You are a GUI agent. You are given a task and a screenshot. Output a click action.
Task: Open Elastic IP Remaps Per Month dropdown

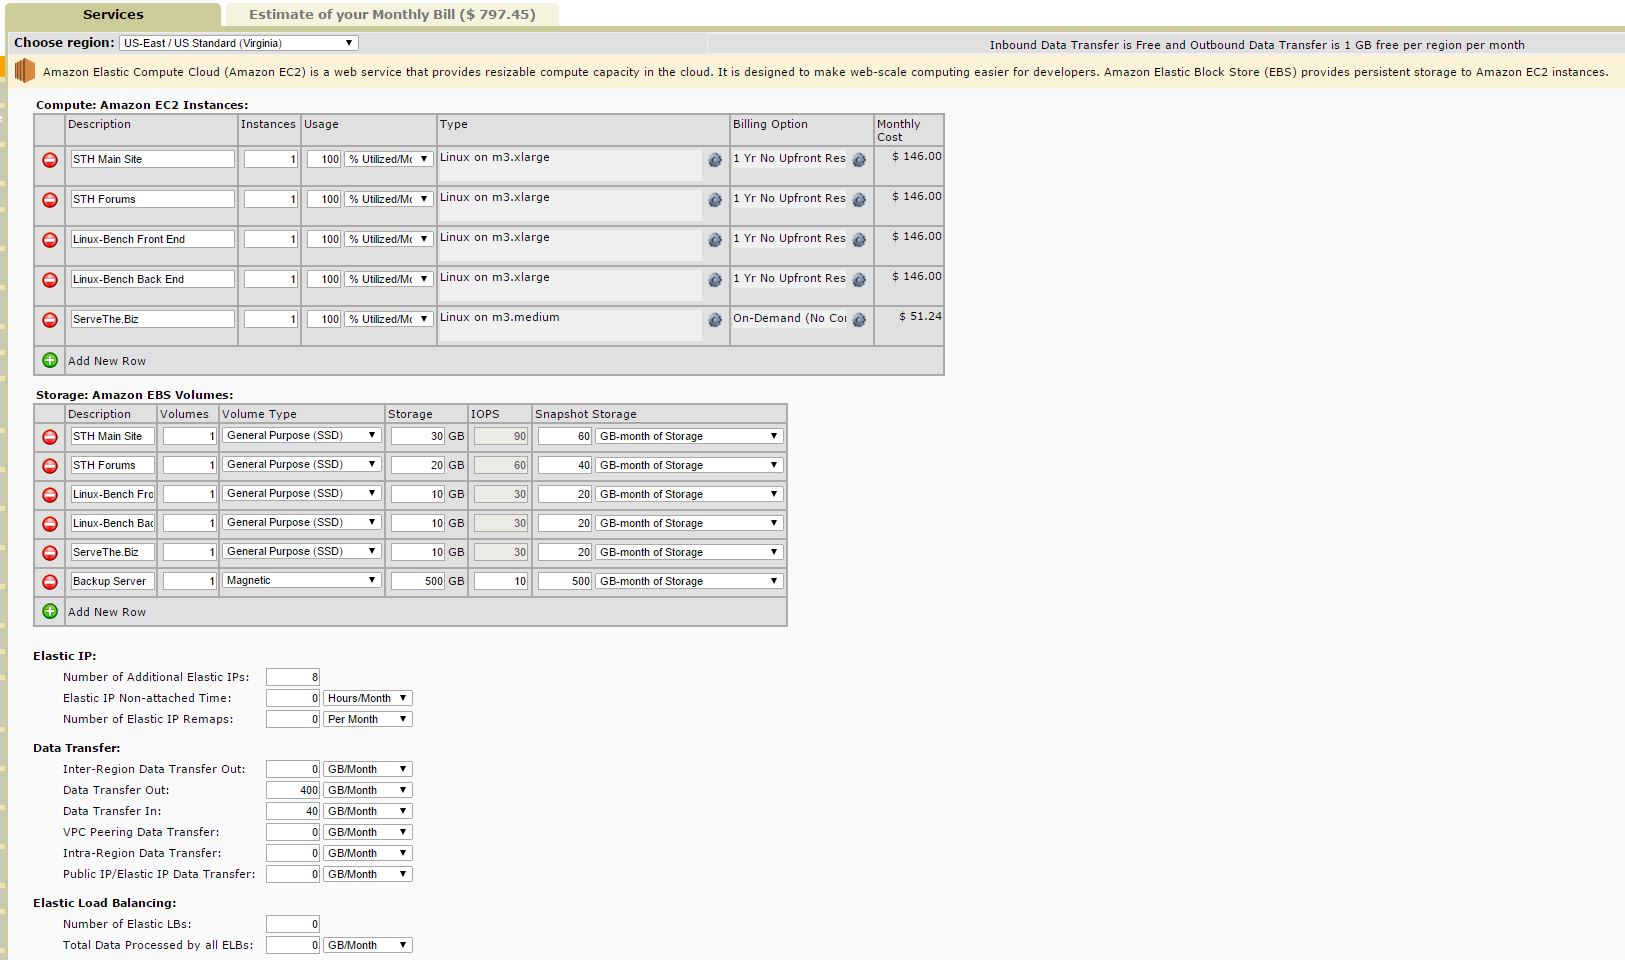point(367,719)
